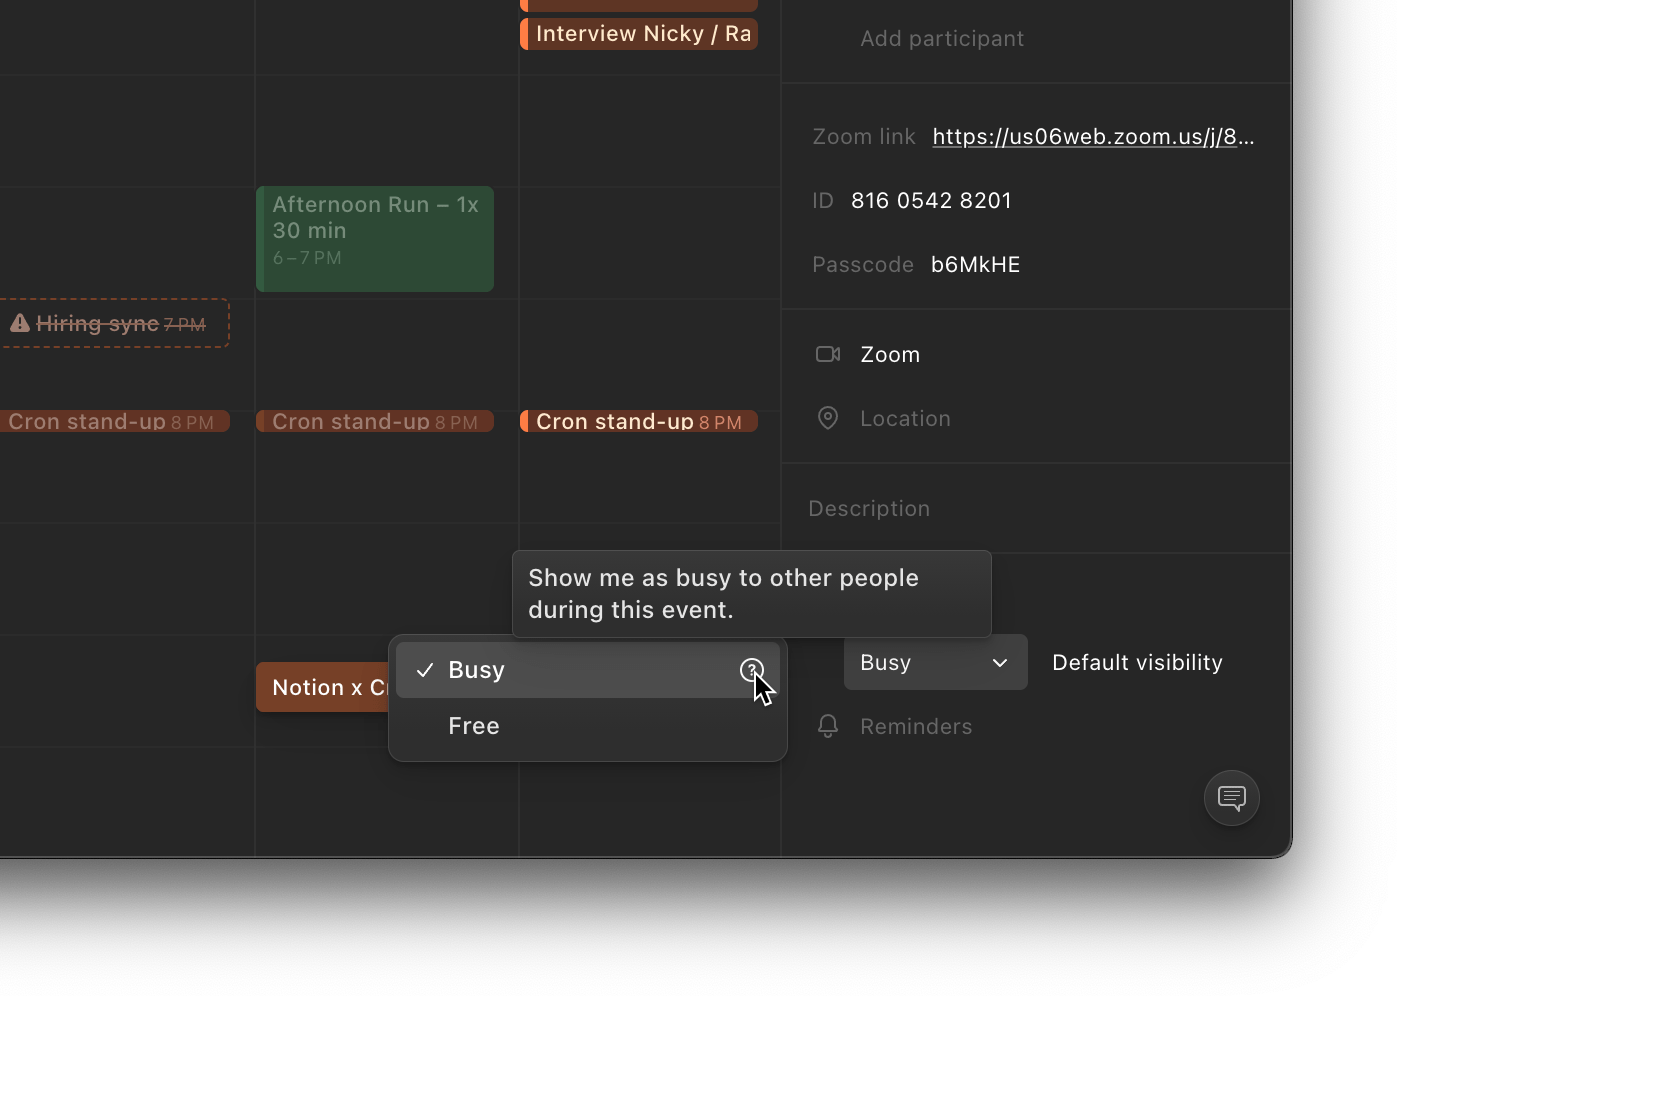Click into the Description field
The image size is (1680, 1120).
(x=868, y=509)
